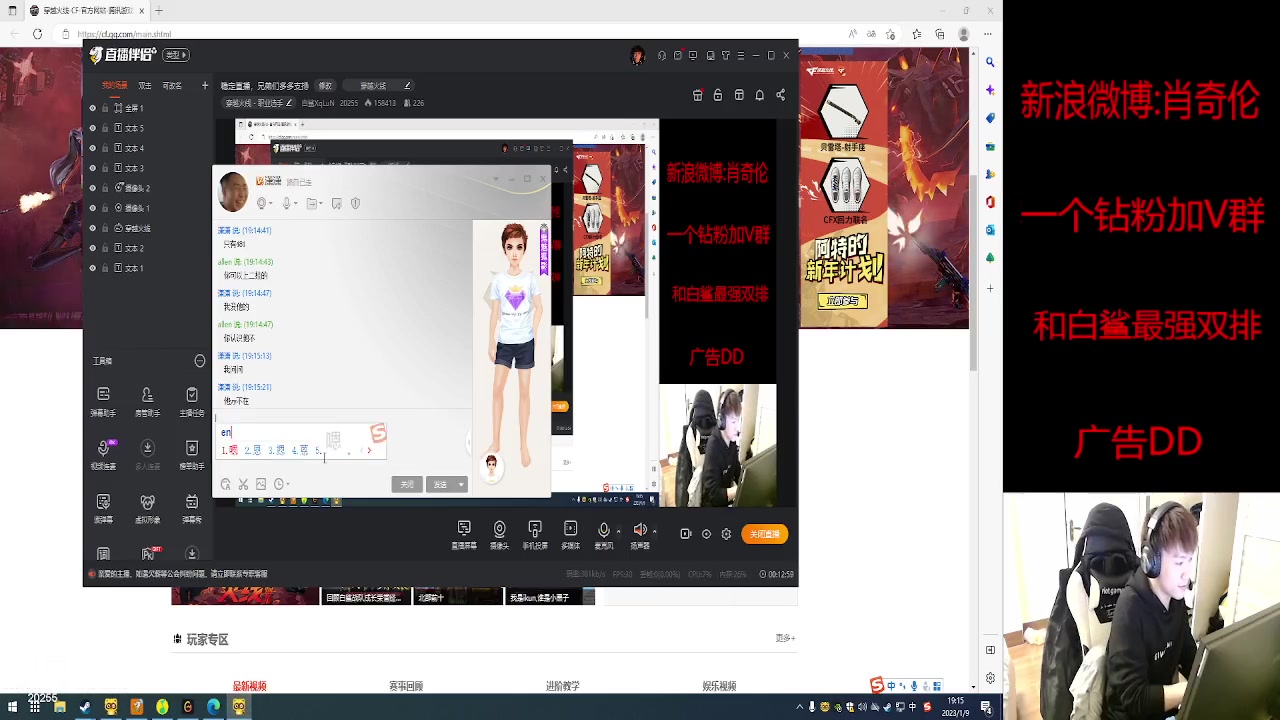Open the 房管助手 tool

pyautogui.click(x=147, y=400)
